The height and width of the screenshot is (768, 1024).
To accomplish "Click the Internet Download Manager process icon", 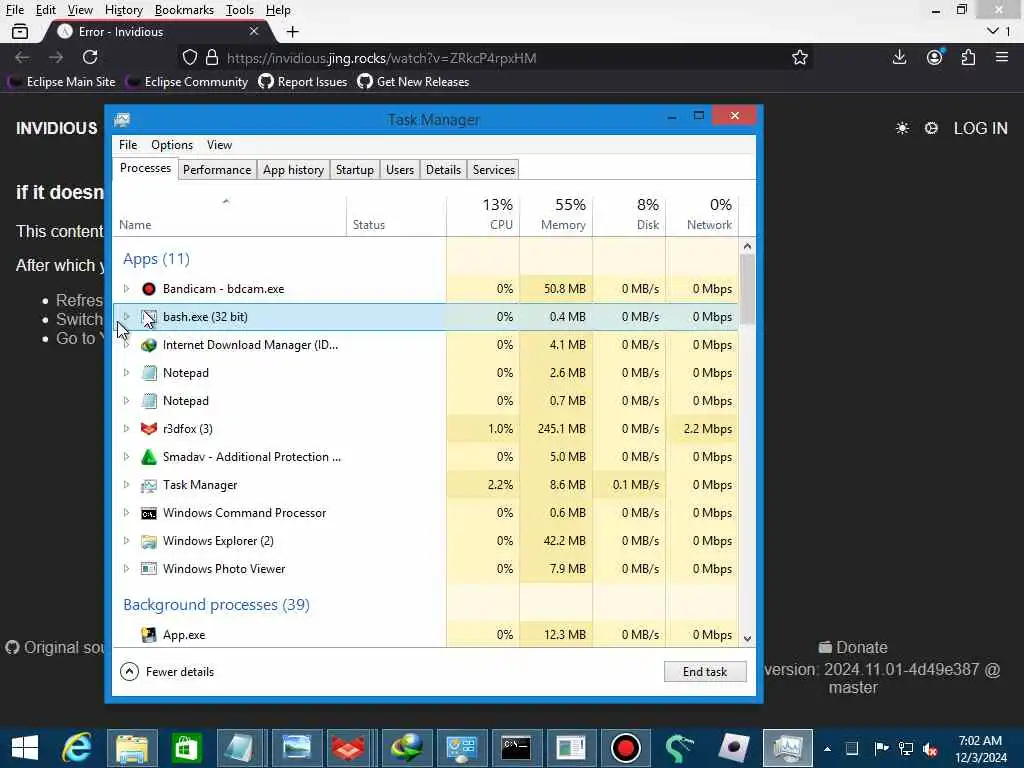I will [149, 345].
